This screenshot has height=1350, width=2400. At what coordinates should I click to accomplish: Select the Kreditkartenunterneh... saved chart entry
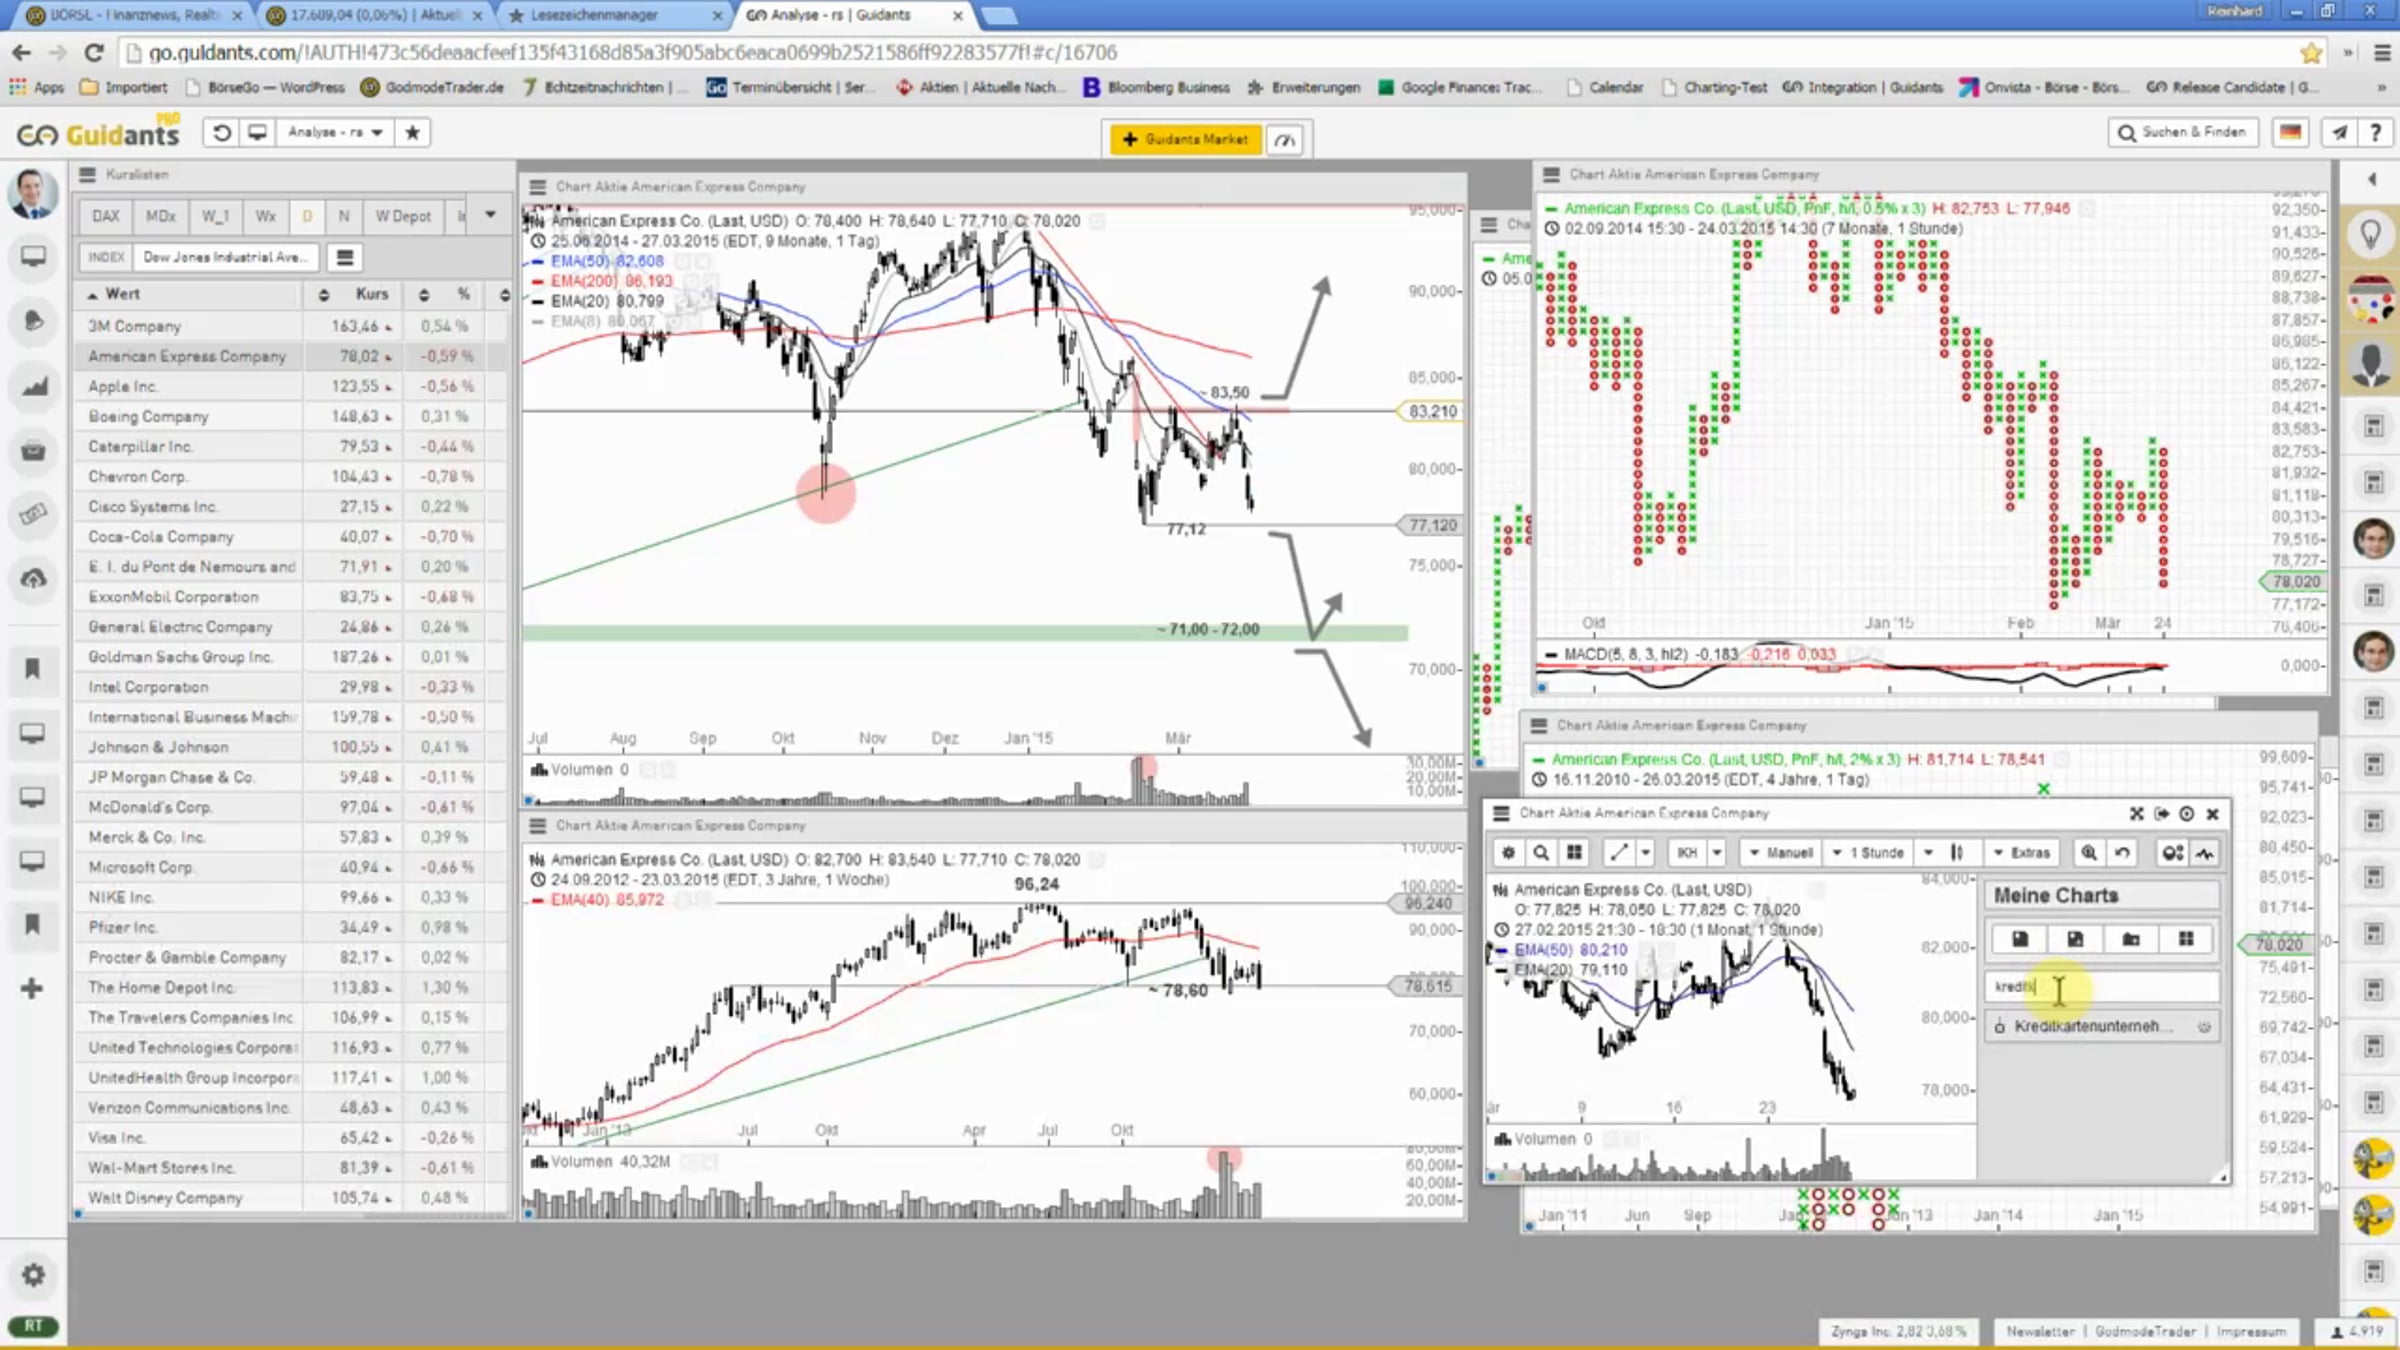point(2102,1026)
